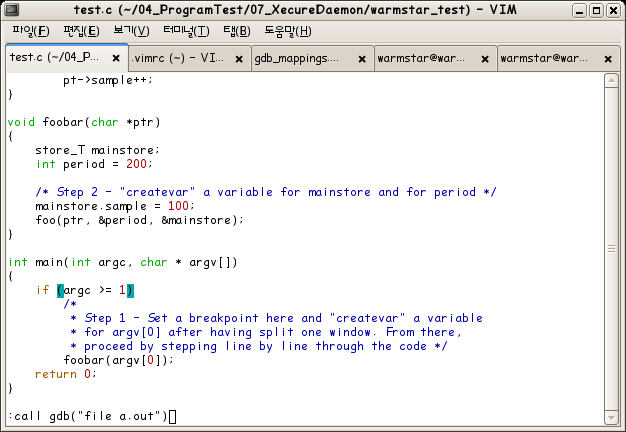626x432 pixels.
Task: Click the value 200 in period declaration
Action: [137, 164]
